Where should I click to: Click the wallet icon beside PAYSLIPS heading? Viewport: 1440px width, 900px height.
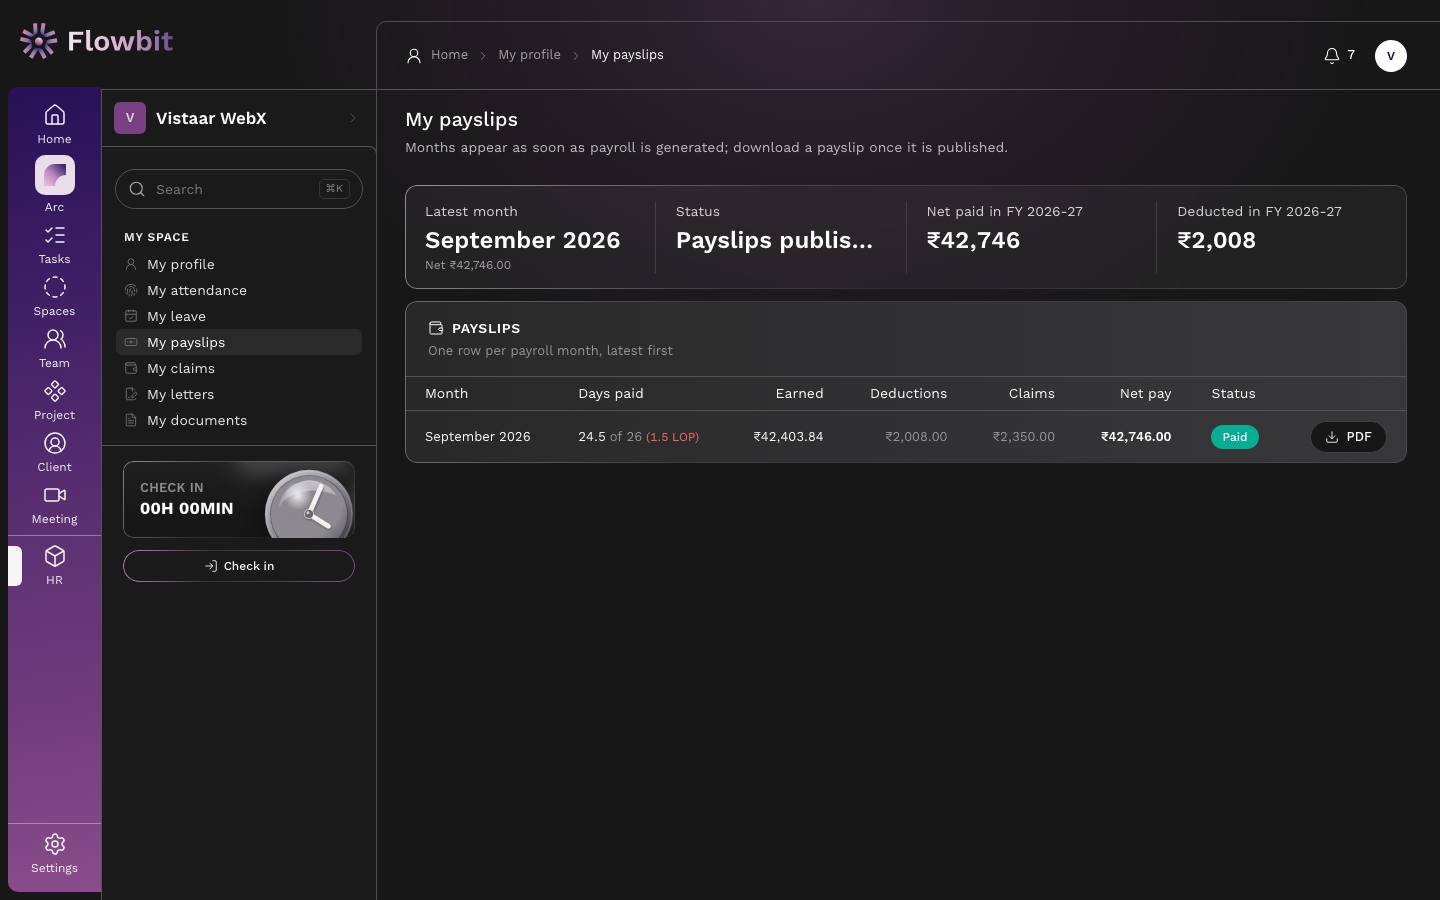[436, 328]
